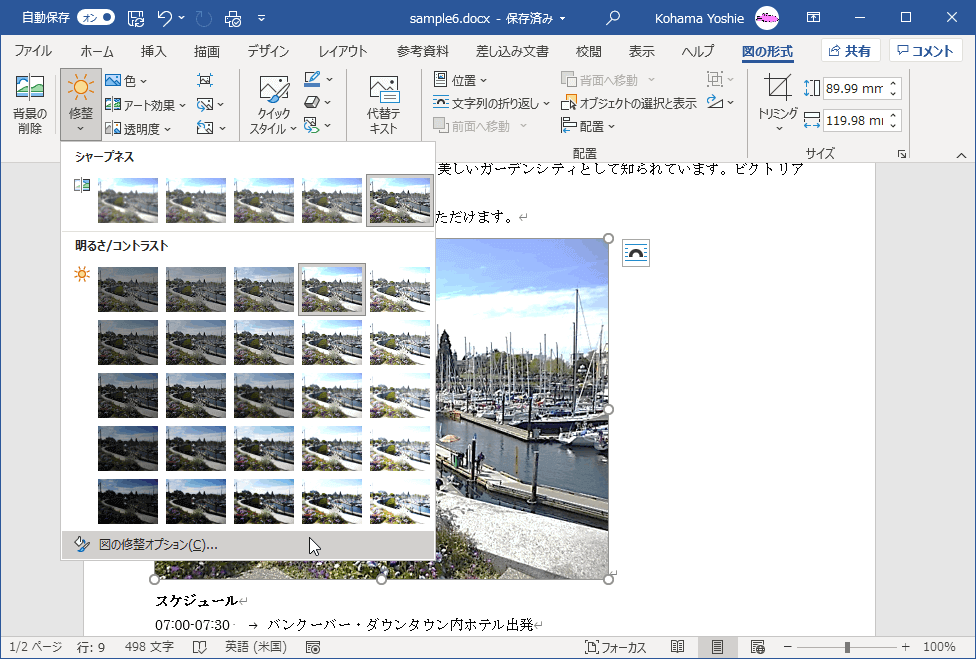Collapse the ribbon with the chevron

click(961, 155)
